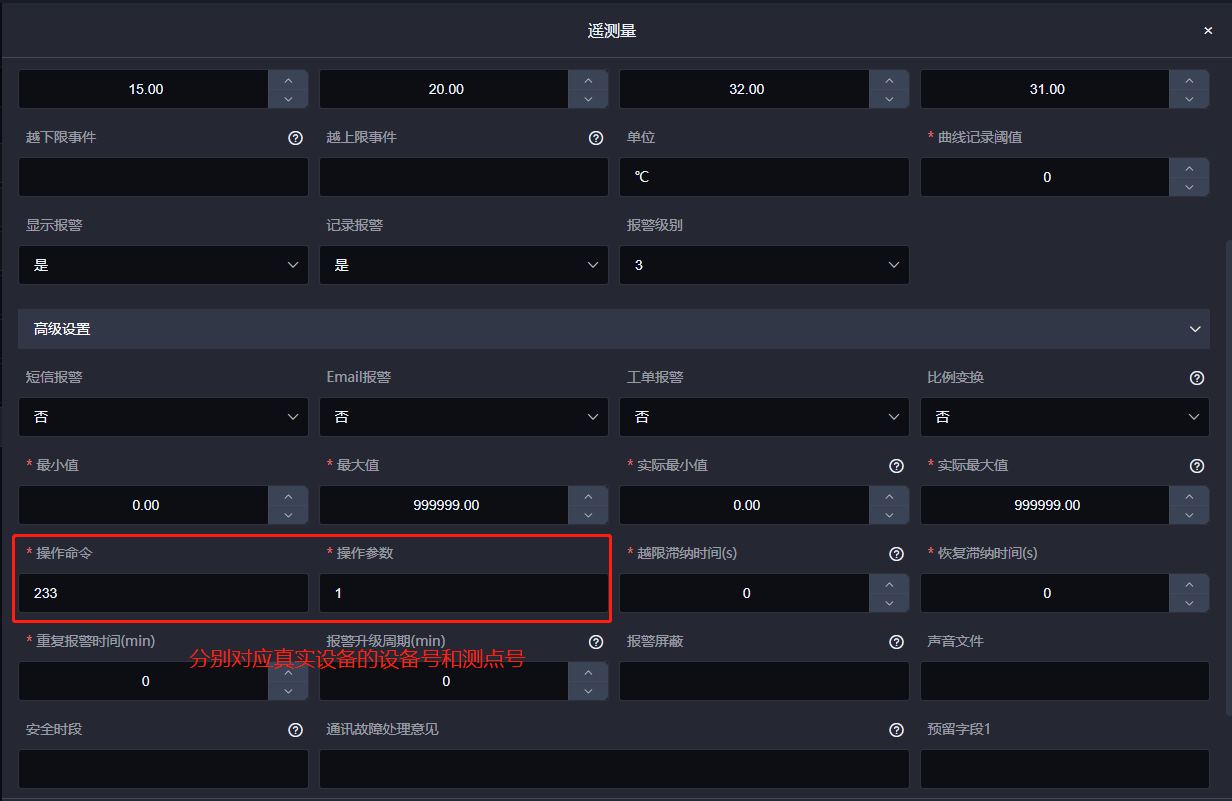This screenshot has height=801, width=1232.
Task: Open the 报警级别 dropdown
Action: (x=764, y=265)
